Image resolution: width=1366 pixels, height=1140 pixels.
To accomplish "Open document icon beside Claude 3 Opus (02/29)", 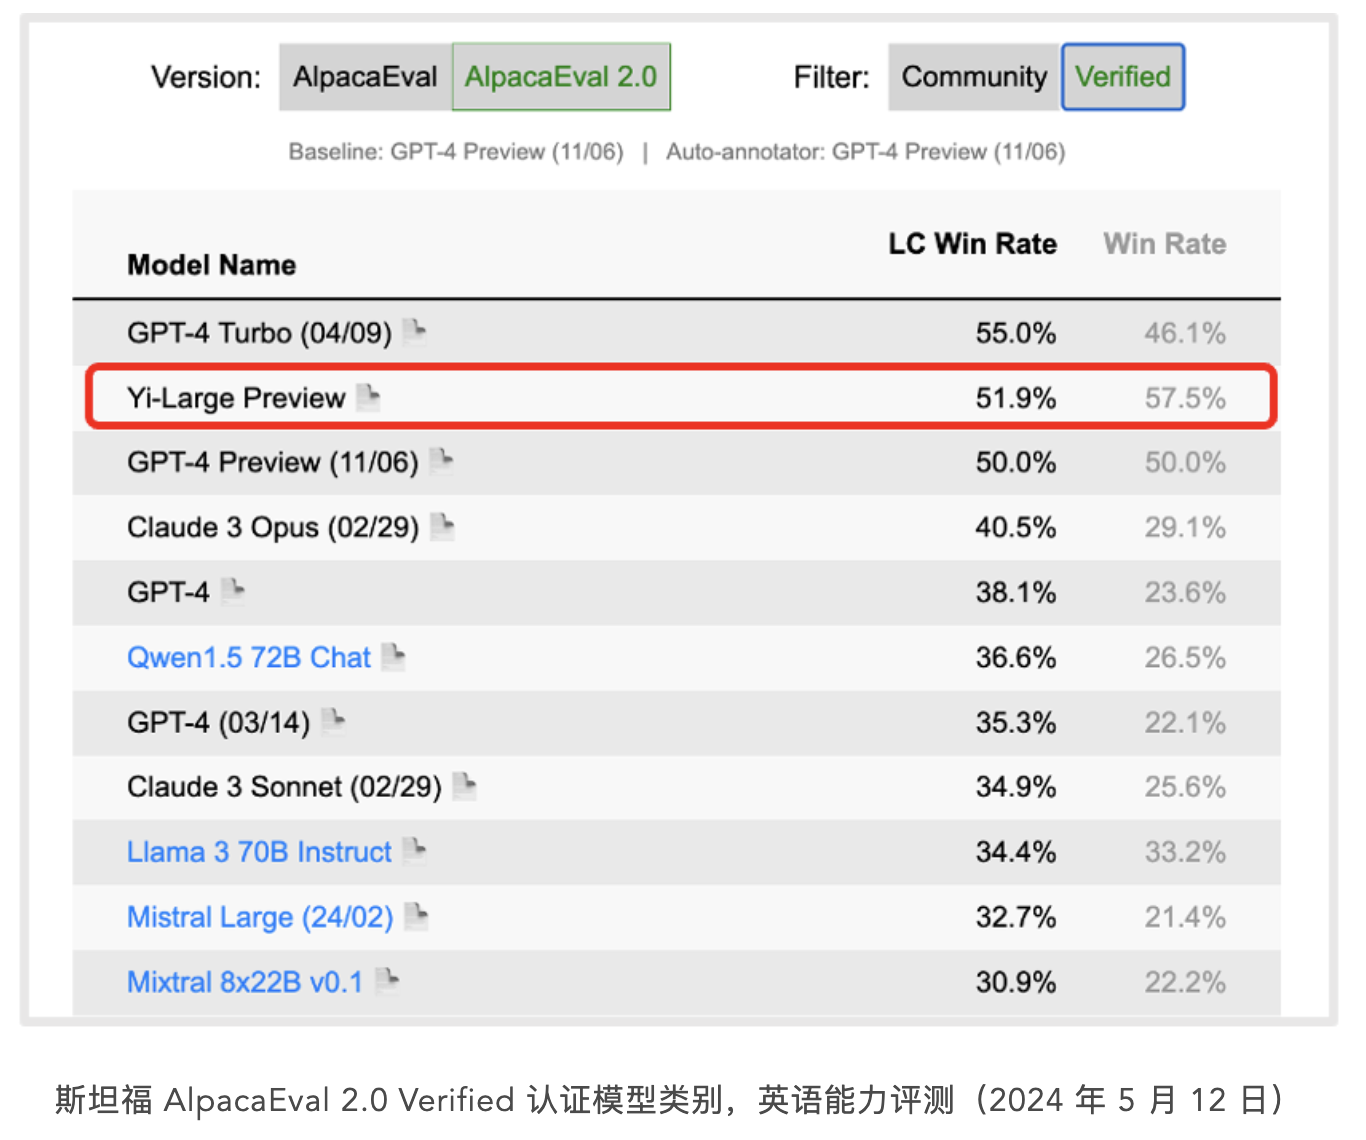I will (x=442, y=526).
